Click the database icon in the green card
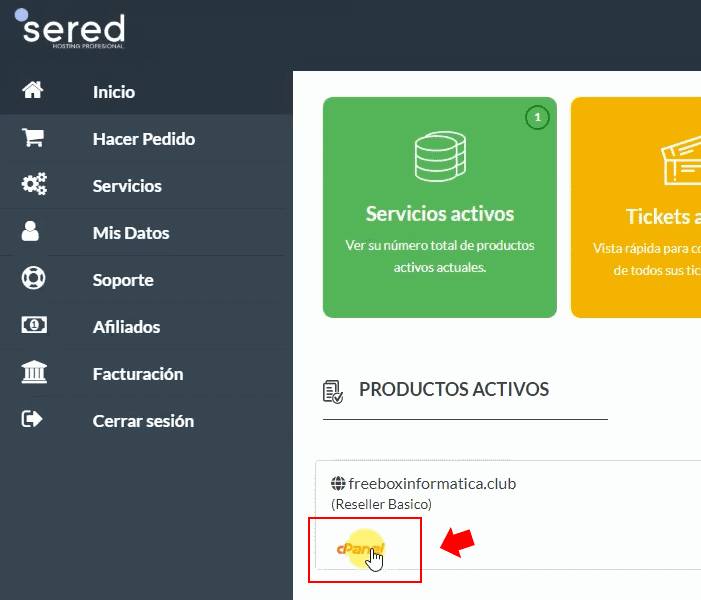 [x=440, y=157]
